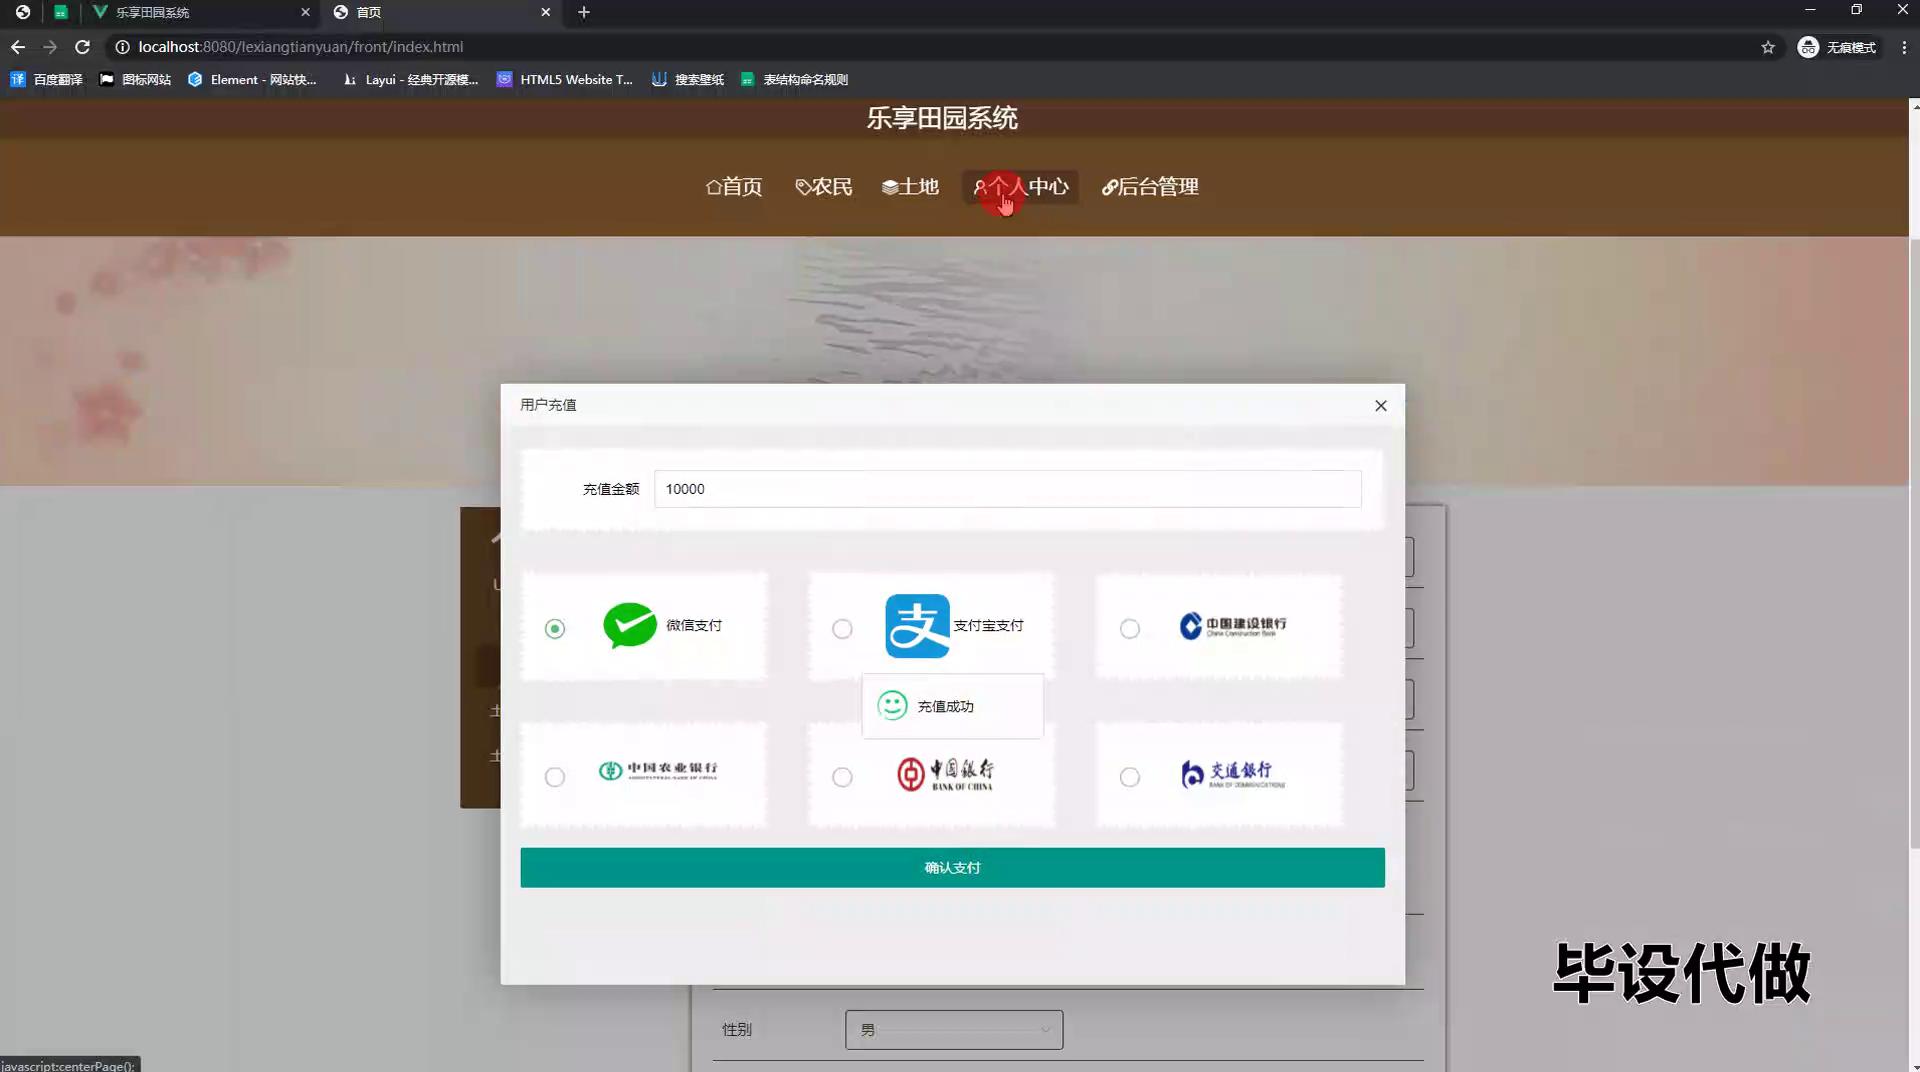Click the Agricultural Bank of China logo

(657, 770)
